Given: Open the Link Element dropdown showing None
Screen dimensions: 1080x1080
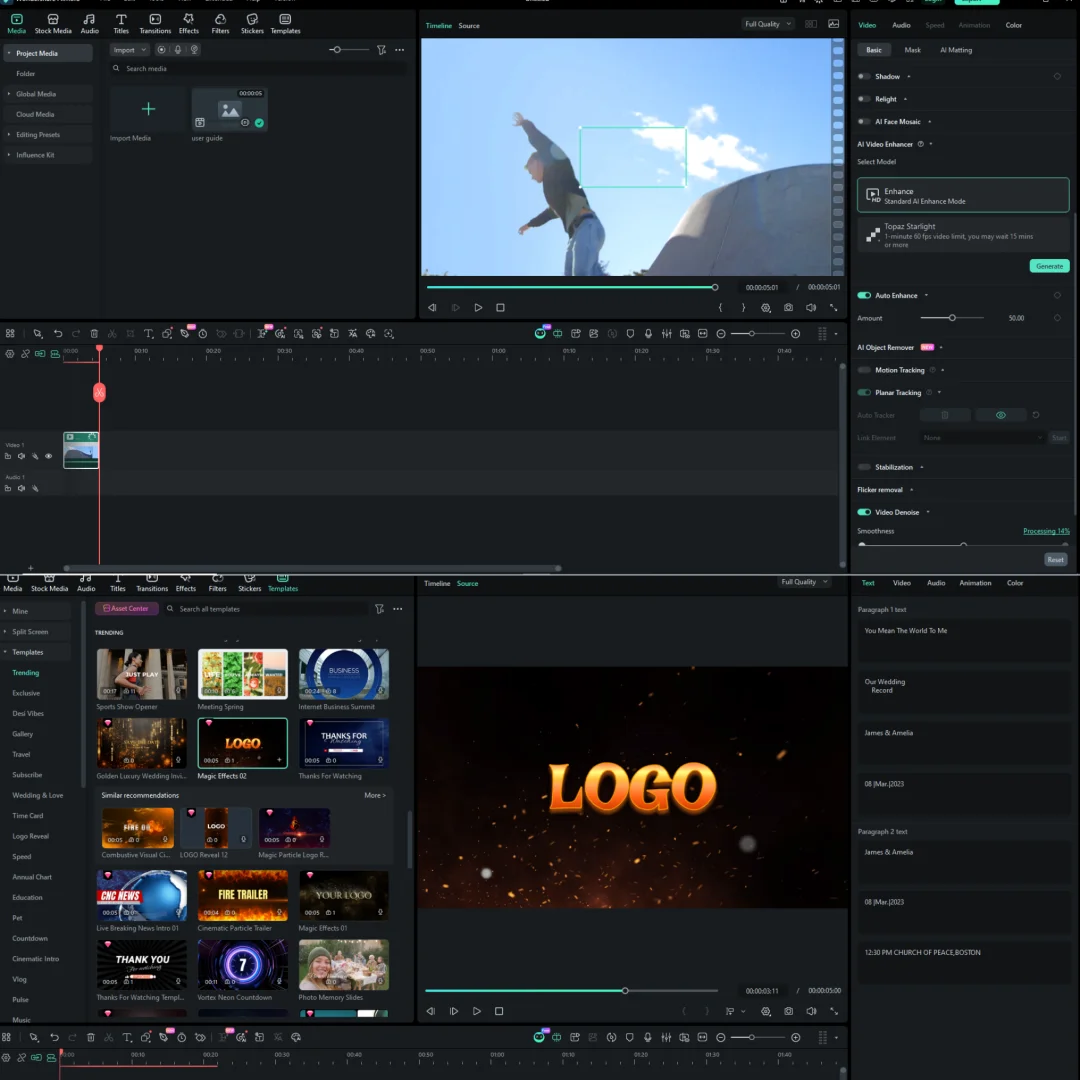Looking at the screenshot, I should (982, 438).
